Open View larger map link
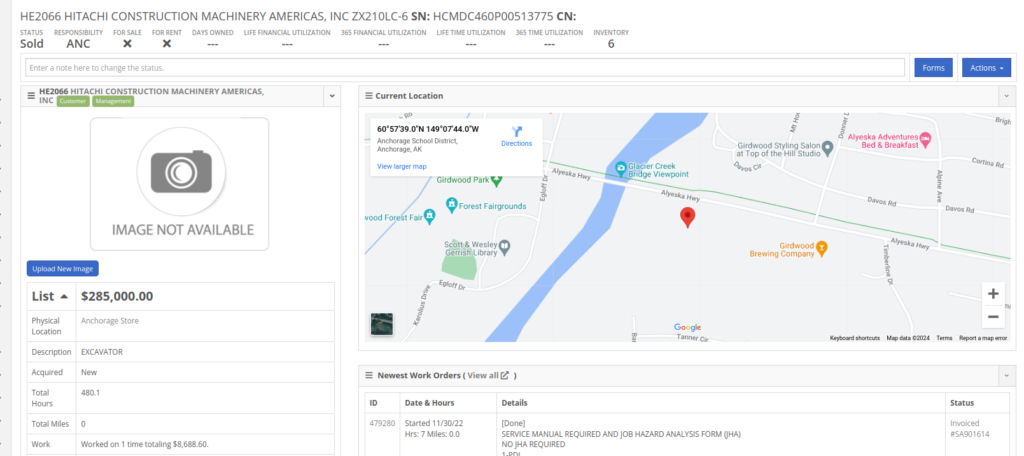 [x=402, y=167]
